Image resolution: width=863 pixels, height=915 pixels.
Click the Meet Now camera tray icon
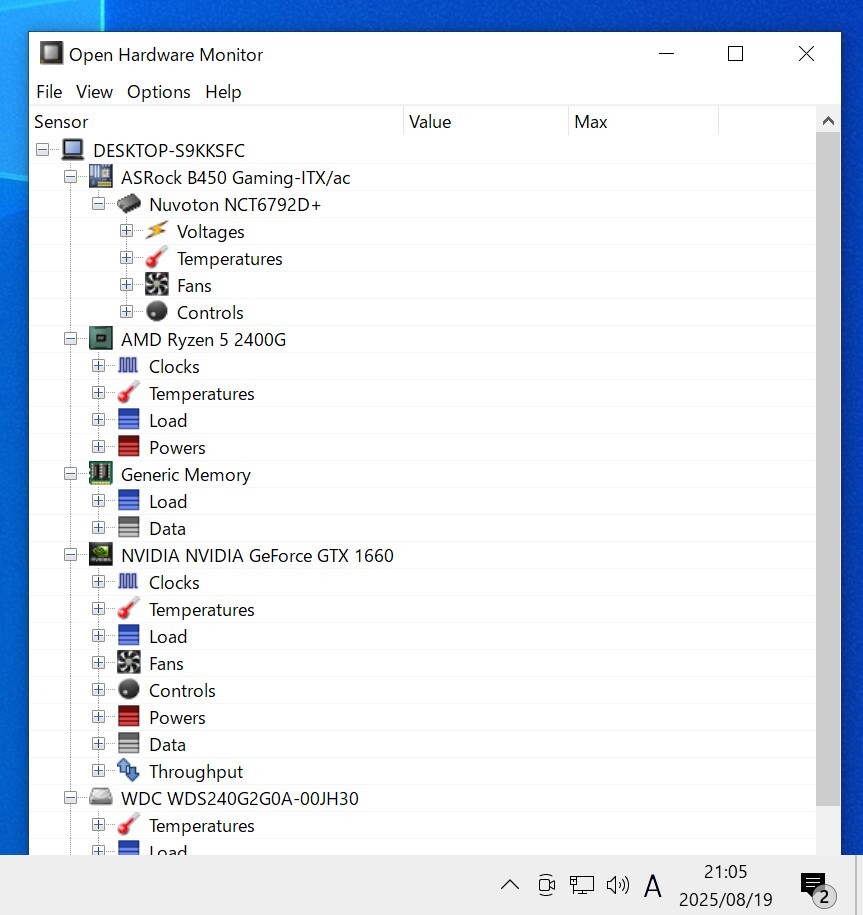point(546,885)
